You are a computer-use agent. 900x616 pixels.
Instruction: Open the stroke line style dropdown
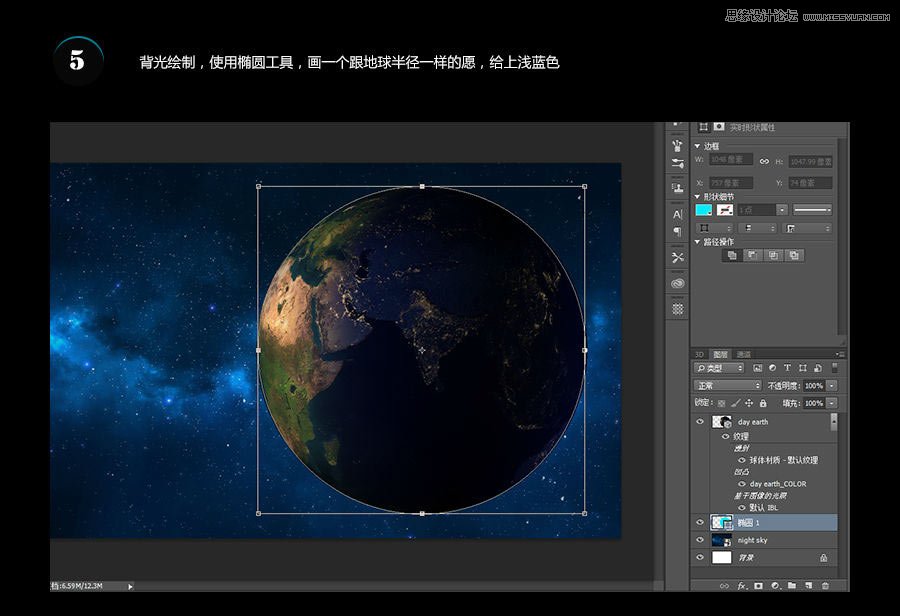(x=812, y=210)
